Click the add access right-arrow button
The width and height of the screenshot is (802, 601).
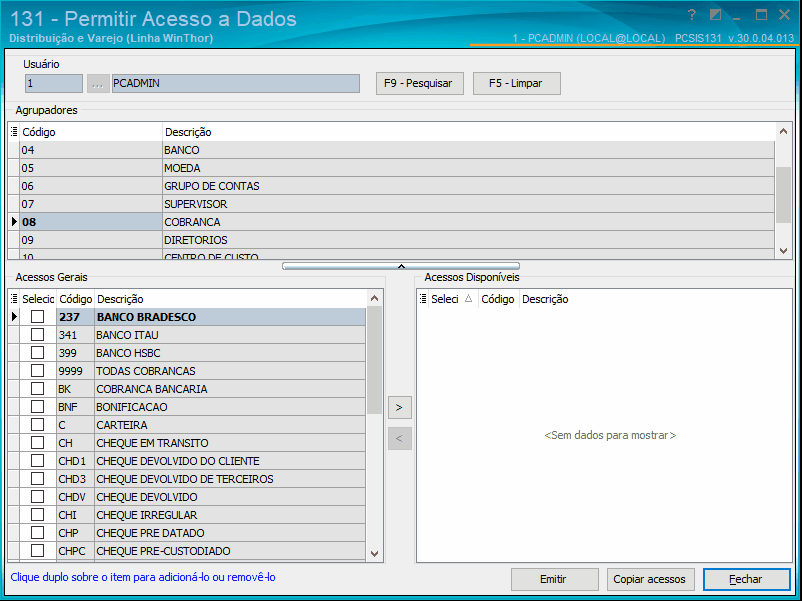399,408
